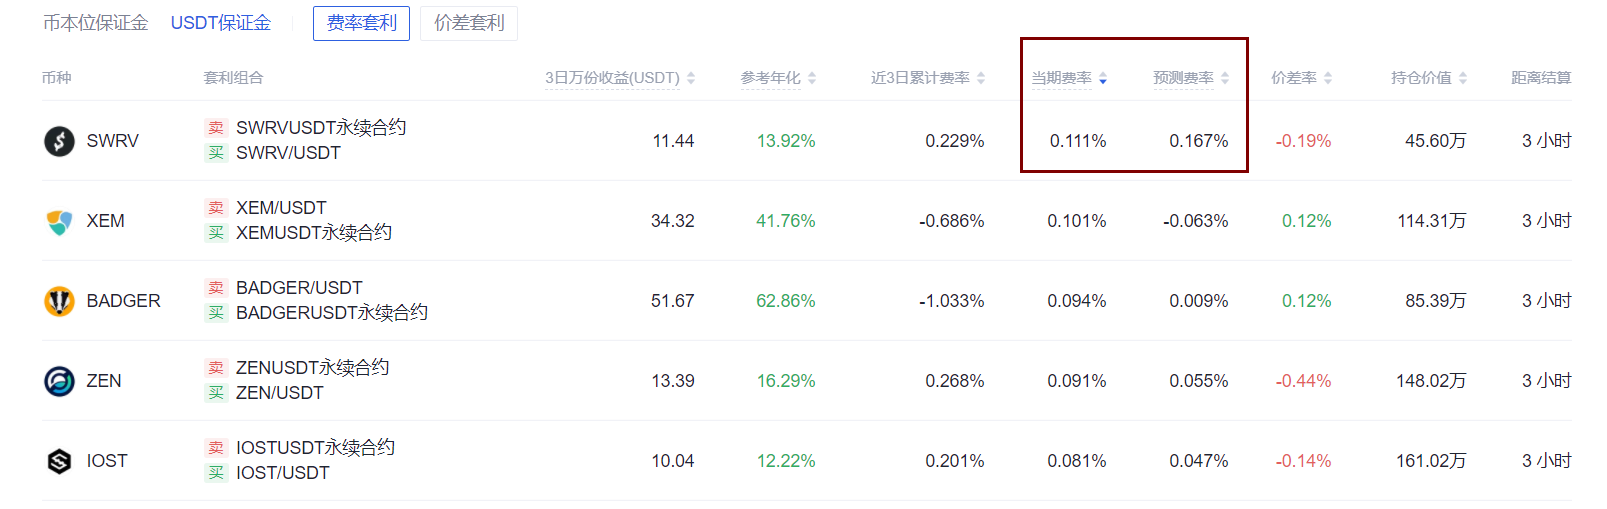Open SWRV/USDT spot pair link
1607x509 pixels.
pyautogui.click(x=288, y=153)
